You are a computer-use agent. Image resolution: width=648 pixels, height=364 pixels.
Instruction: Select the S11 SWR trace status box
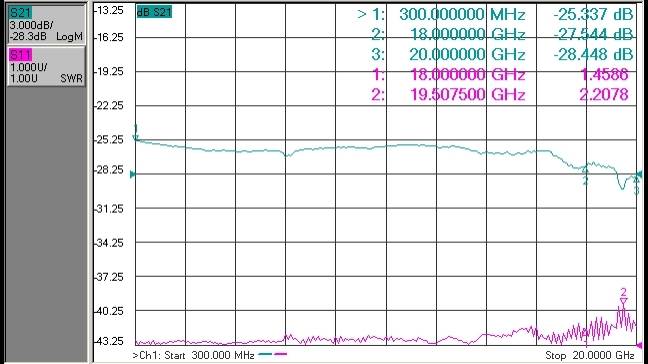[46, 66]
